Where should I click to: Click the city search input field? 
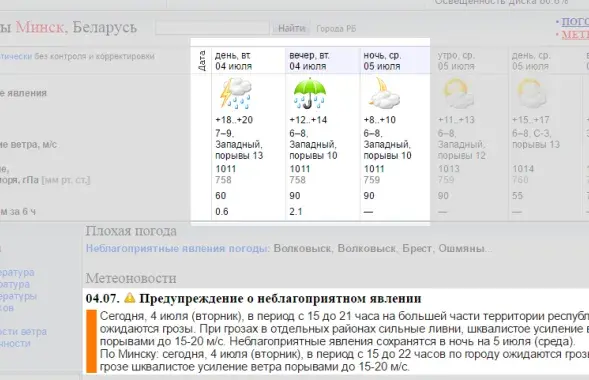point(212,28)
